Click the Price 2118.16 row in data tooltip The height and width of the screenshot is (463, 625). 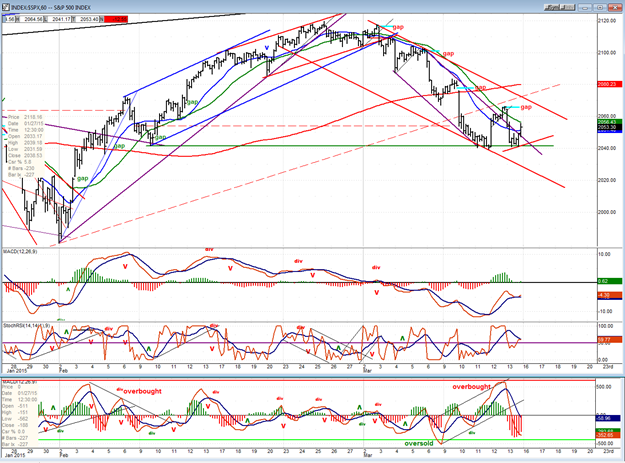pos(26,117)
